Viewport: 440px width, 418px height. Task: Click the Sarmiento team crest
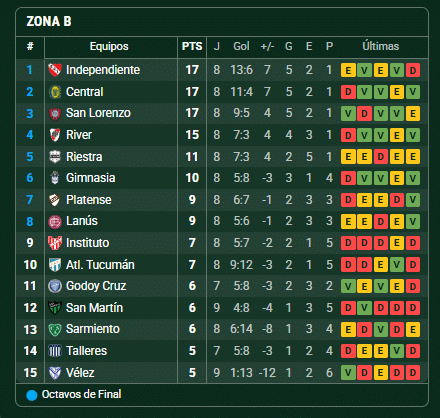coord(55,329)
